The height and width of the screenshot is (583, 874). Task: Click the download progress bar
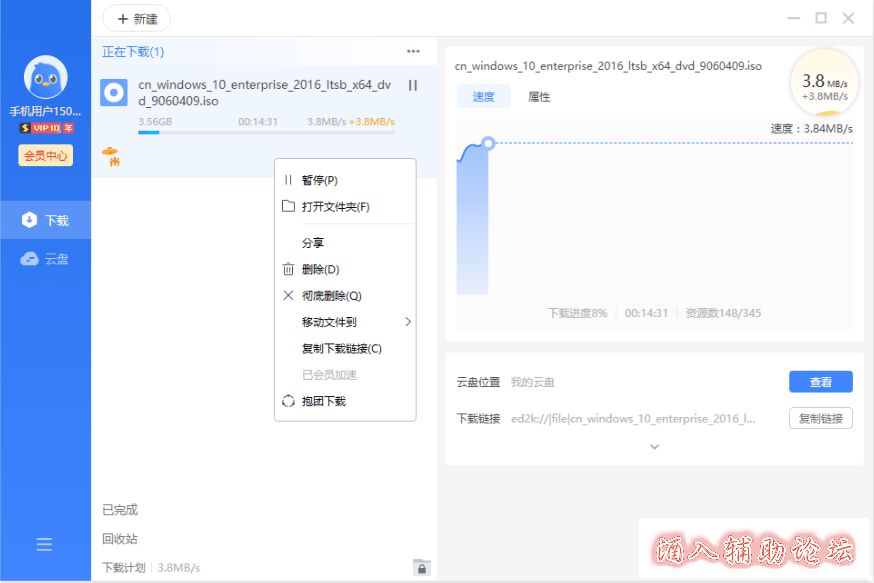point(266,133)
